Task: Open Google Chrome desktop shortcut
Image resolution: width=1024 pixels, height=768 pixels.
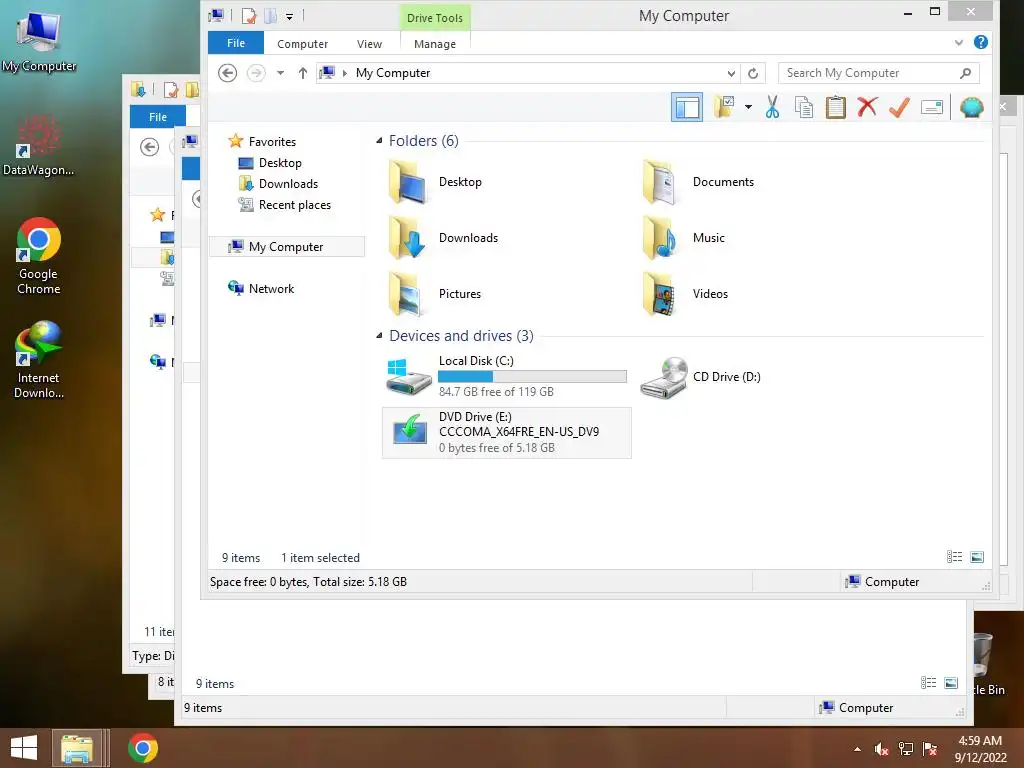Action: [39, 256]
